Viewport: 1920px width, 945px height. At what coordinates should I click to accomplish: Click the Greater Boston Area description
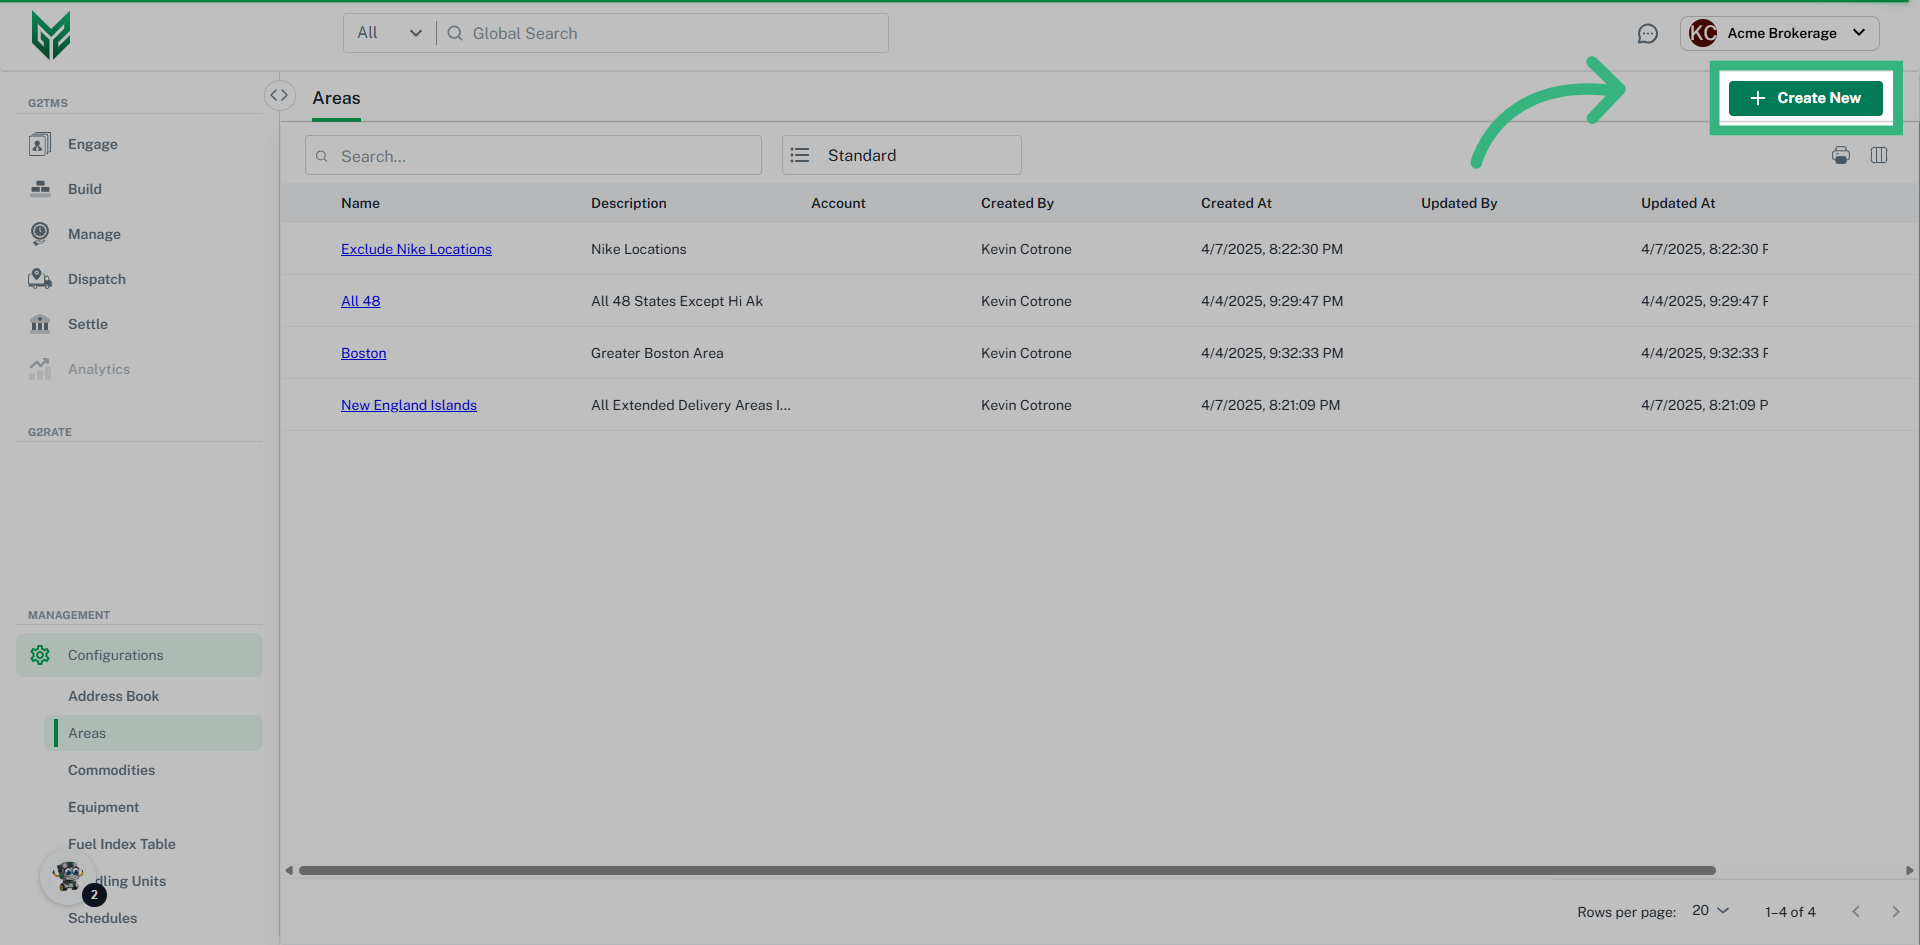[x=657, y=353]
